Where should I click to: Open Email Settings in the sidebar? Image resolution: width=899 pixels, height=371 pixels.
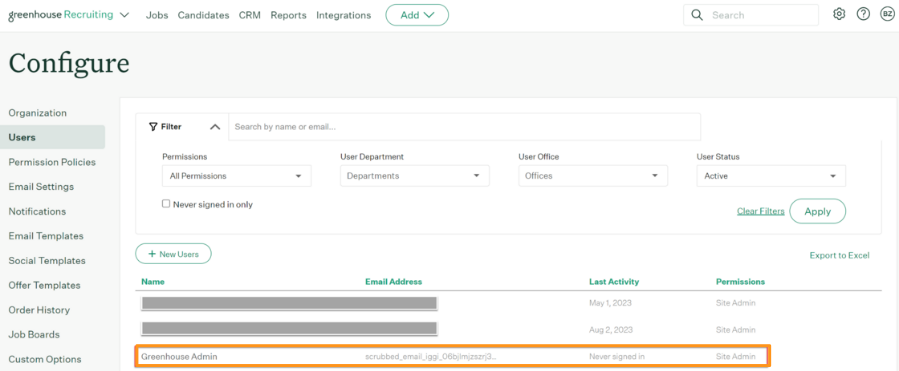click(x=41, y=186)
